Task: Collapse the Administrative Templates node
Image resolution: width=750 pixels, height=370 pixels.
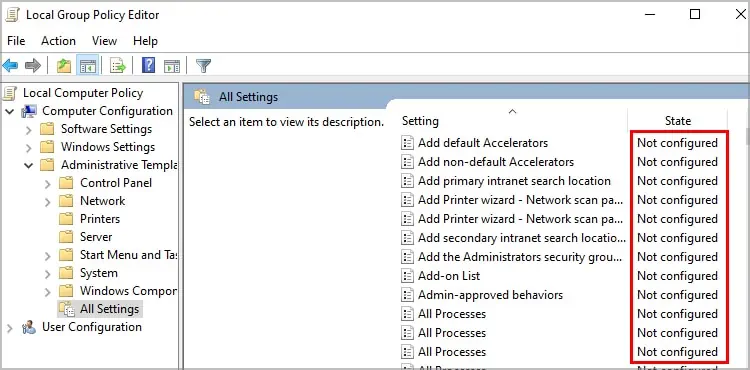Action: [x=29, y=165]
